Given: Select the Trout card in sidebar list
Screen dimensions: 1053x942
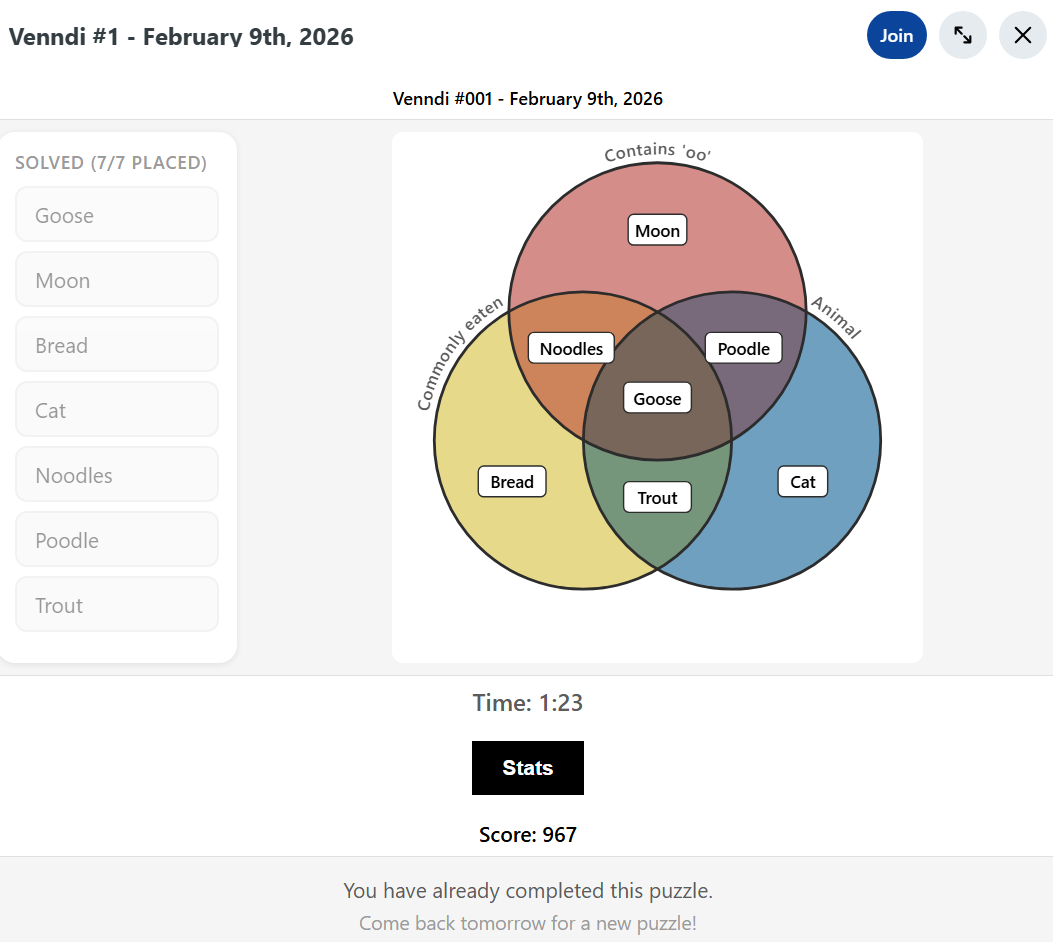Looking at the screenshot, I should tap(117, 605).
